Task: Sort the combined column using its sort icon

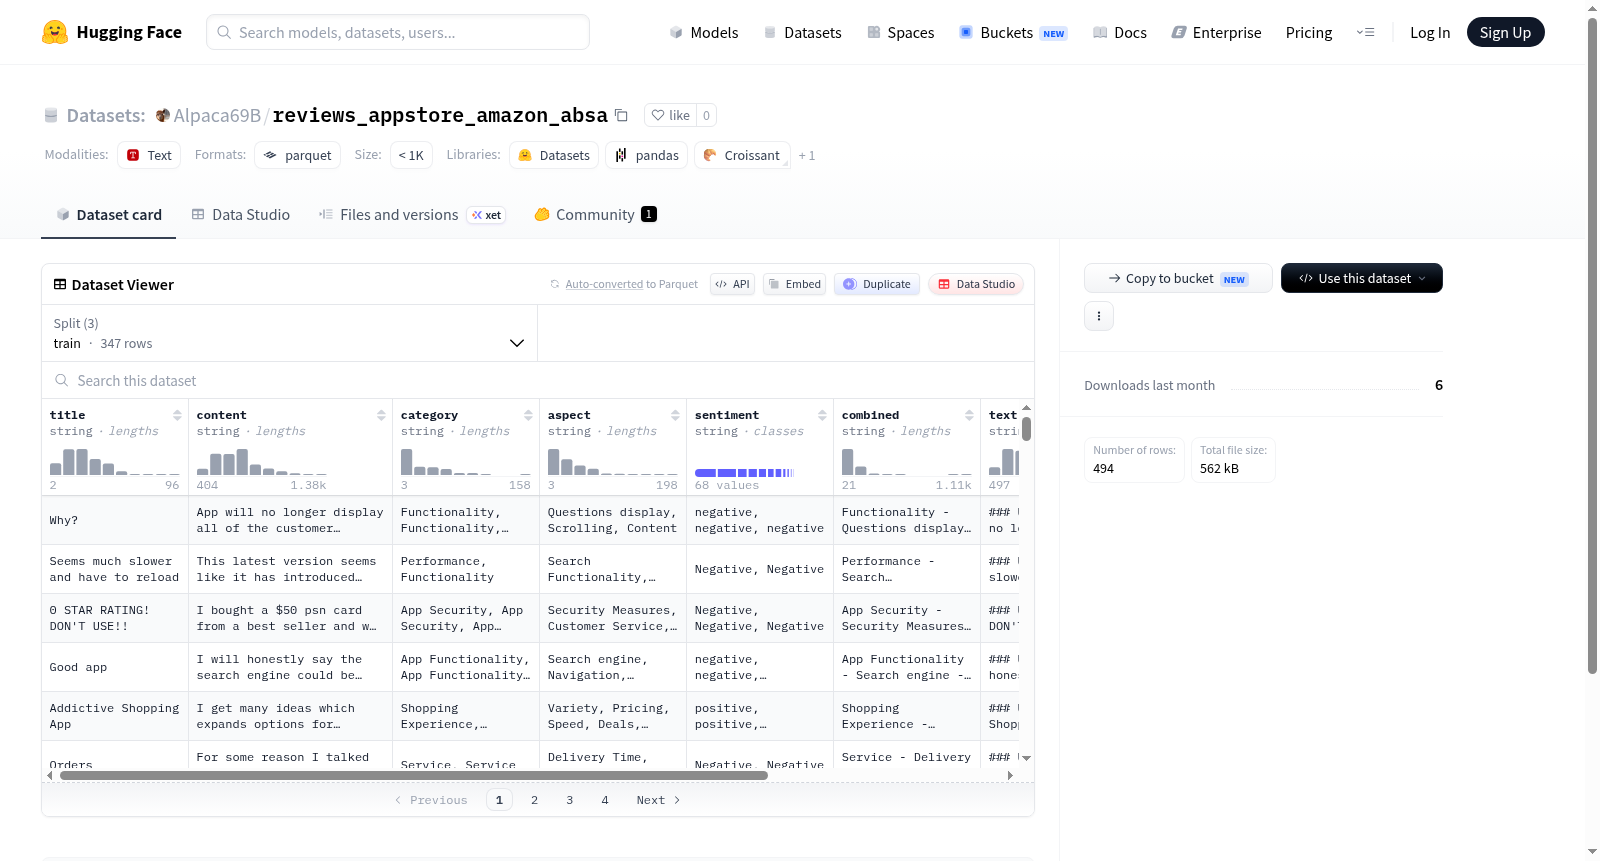Action: tap(969, 415)
